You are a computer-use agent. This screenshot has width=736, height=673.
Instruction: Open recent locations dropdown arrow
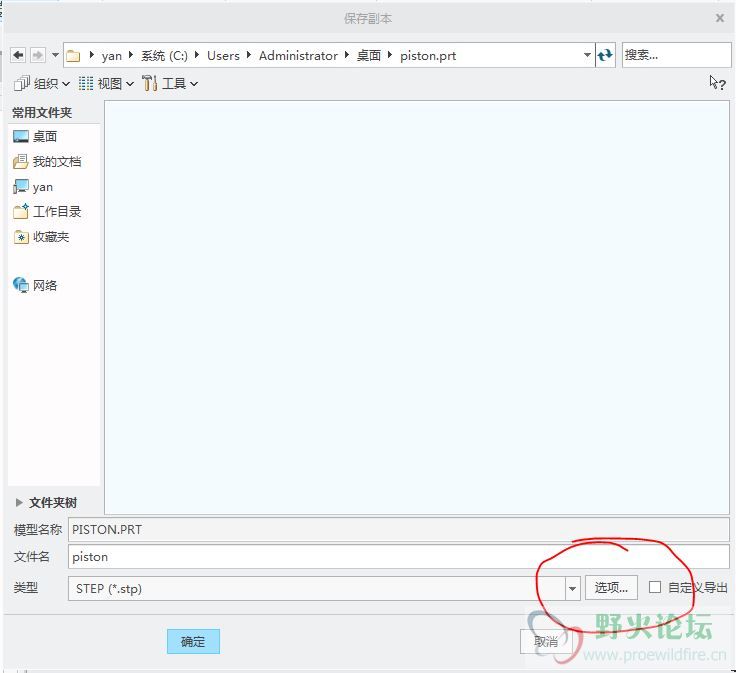(55, 55)
